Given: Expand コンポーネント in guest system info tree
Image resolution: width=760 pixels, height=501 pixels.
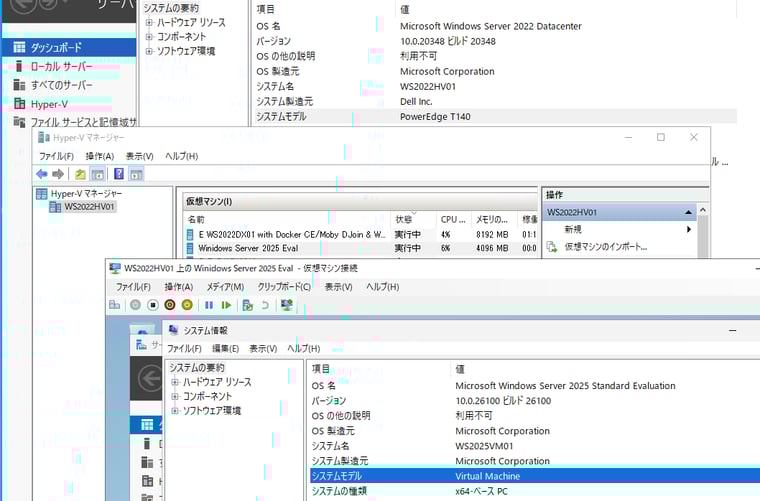Looking at the screenshot, I should click(x=175, y=396).
